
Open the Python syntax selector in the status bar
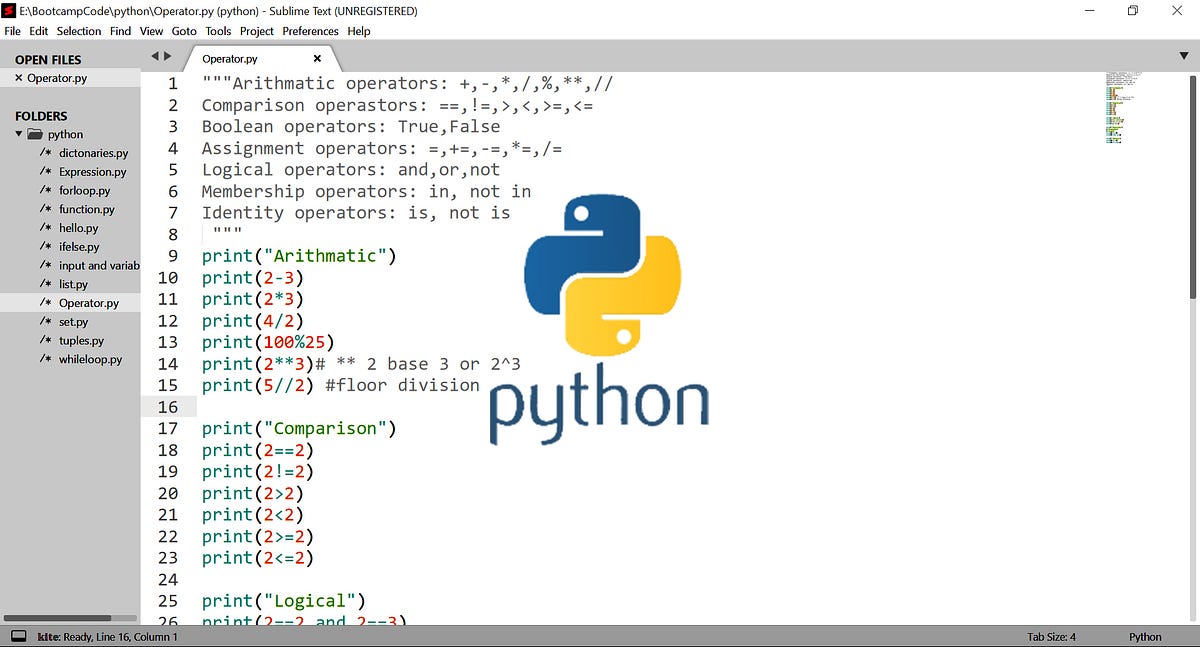coord(1145,636)
